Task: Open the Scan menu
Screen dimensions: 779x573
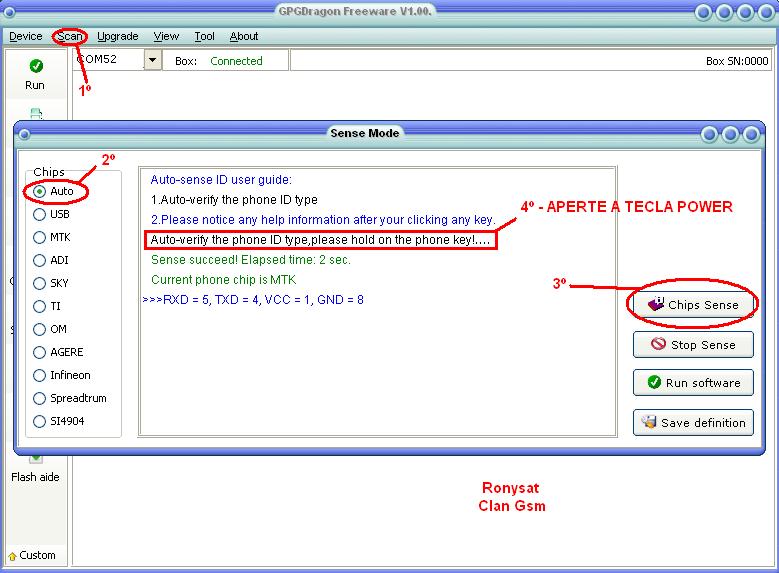Action: click(70, 36)
